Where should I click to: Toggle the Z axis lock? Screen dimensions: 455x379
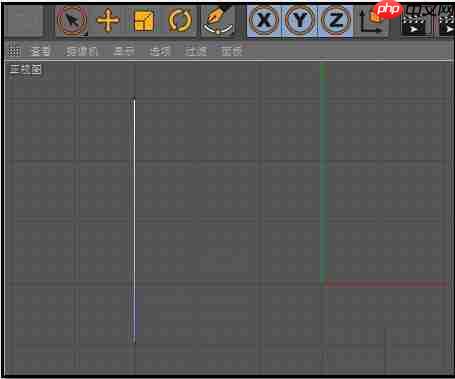[336, 21]
